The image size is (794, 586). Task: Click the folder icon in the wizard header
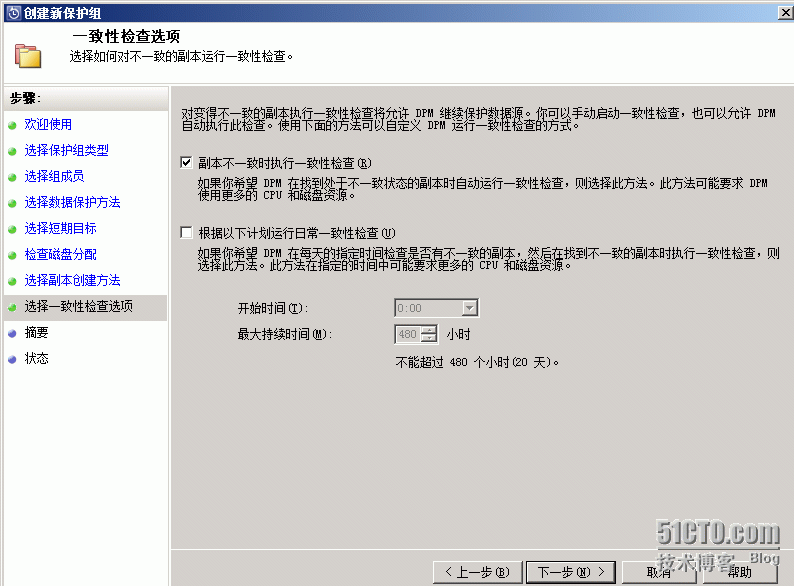pyautogui.click(x=28, y=56)
